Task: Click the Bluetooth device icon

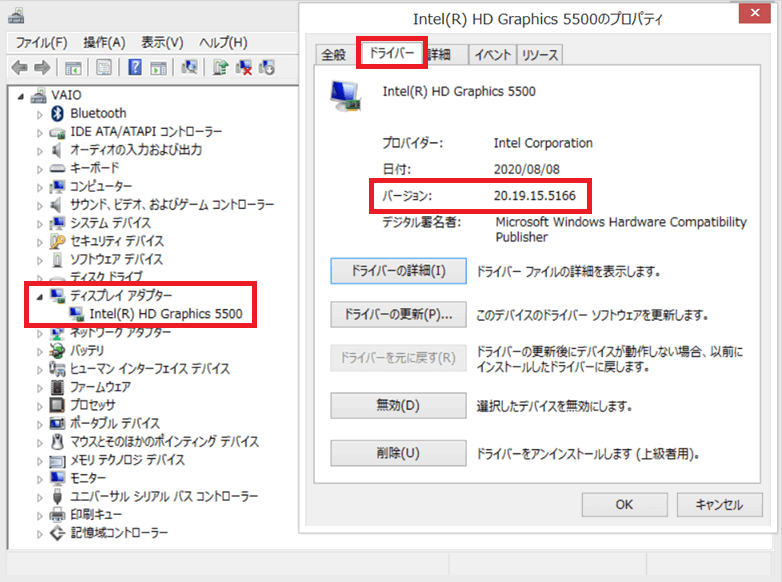Action: (57, 113)
